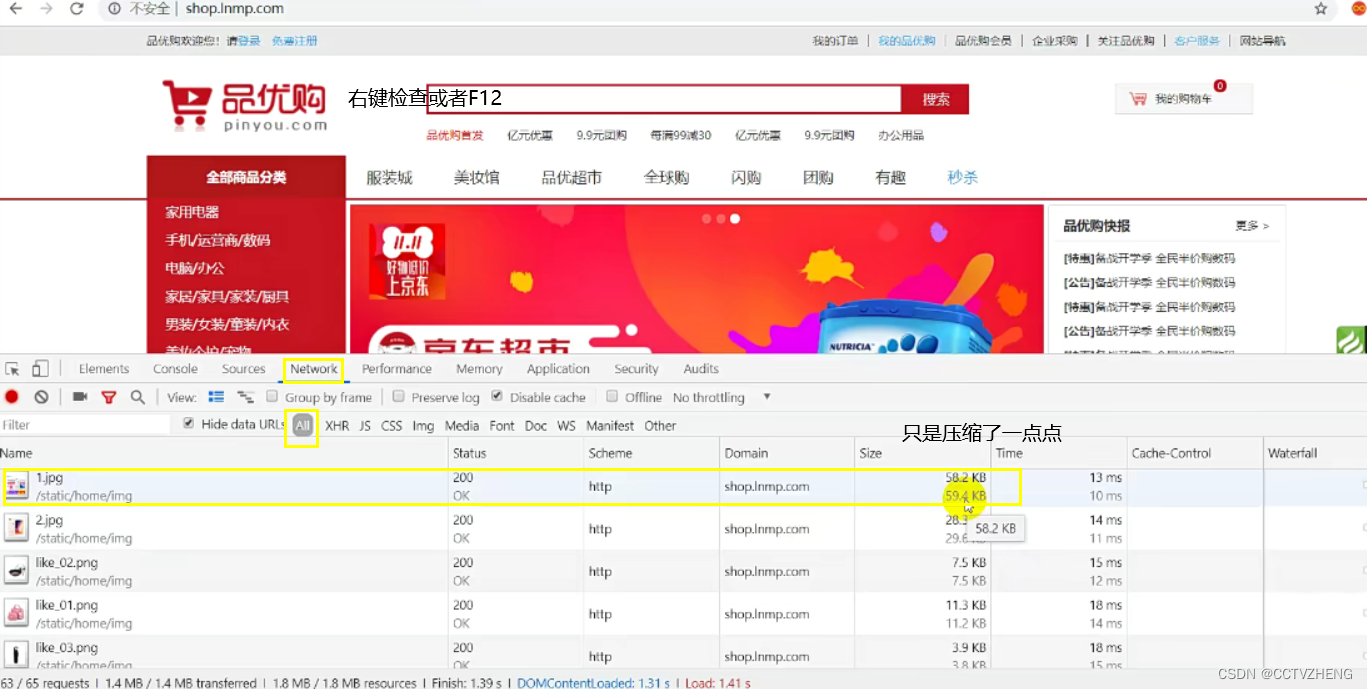The height and width of the screenshot is (689, 1367).
Task: Select 家用电器 category in sidebar
Action: click(x=192, y=212)
